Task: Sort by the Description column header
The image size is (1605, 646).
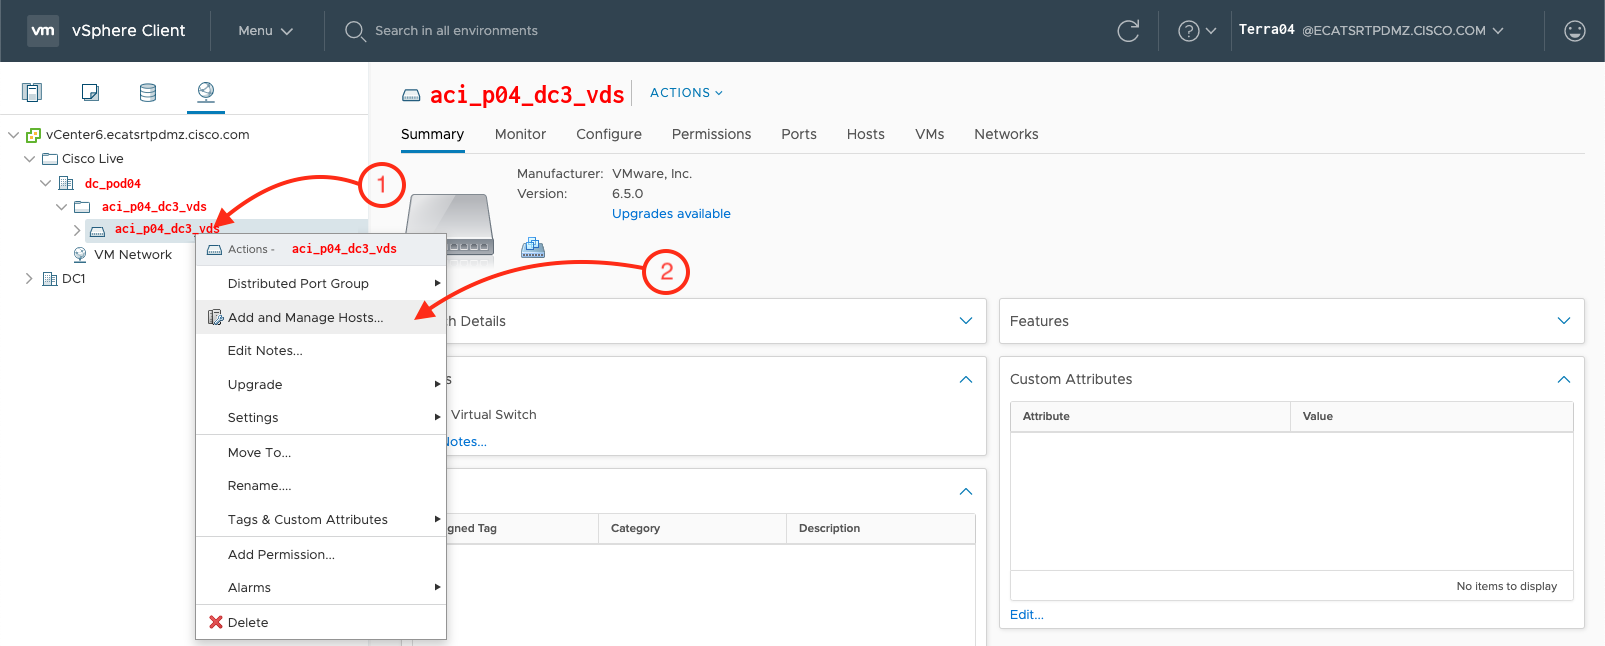Action: (880, 528)
